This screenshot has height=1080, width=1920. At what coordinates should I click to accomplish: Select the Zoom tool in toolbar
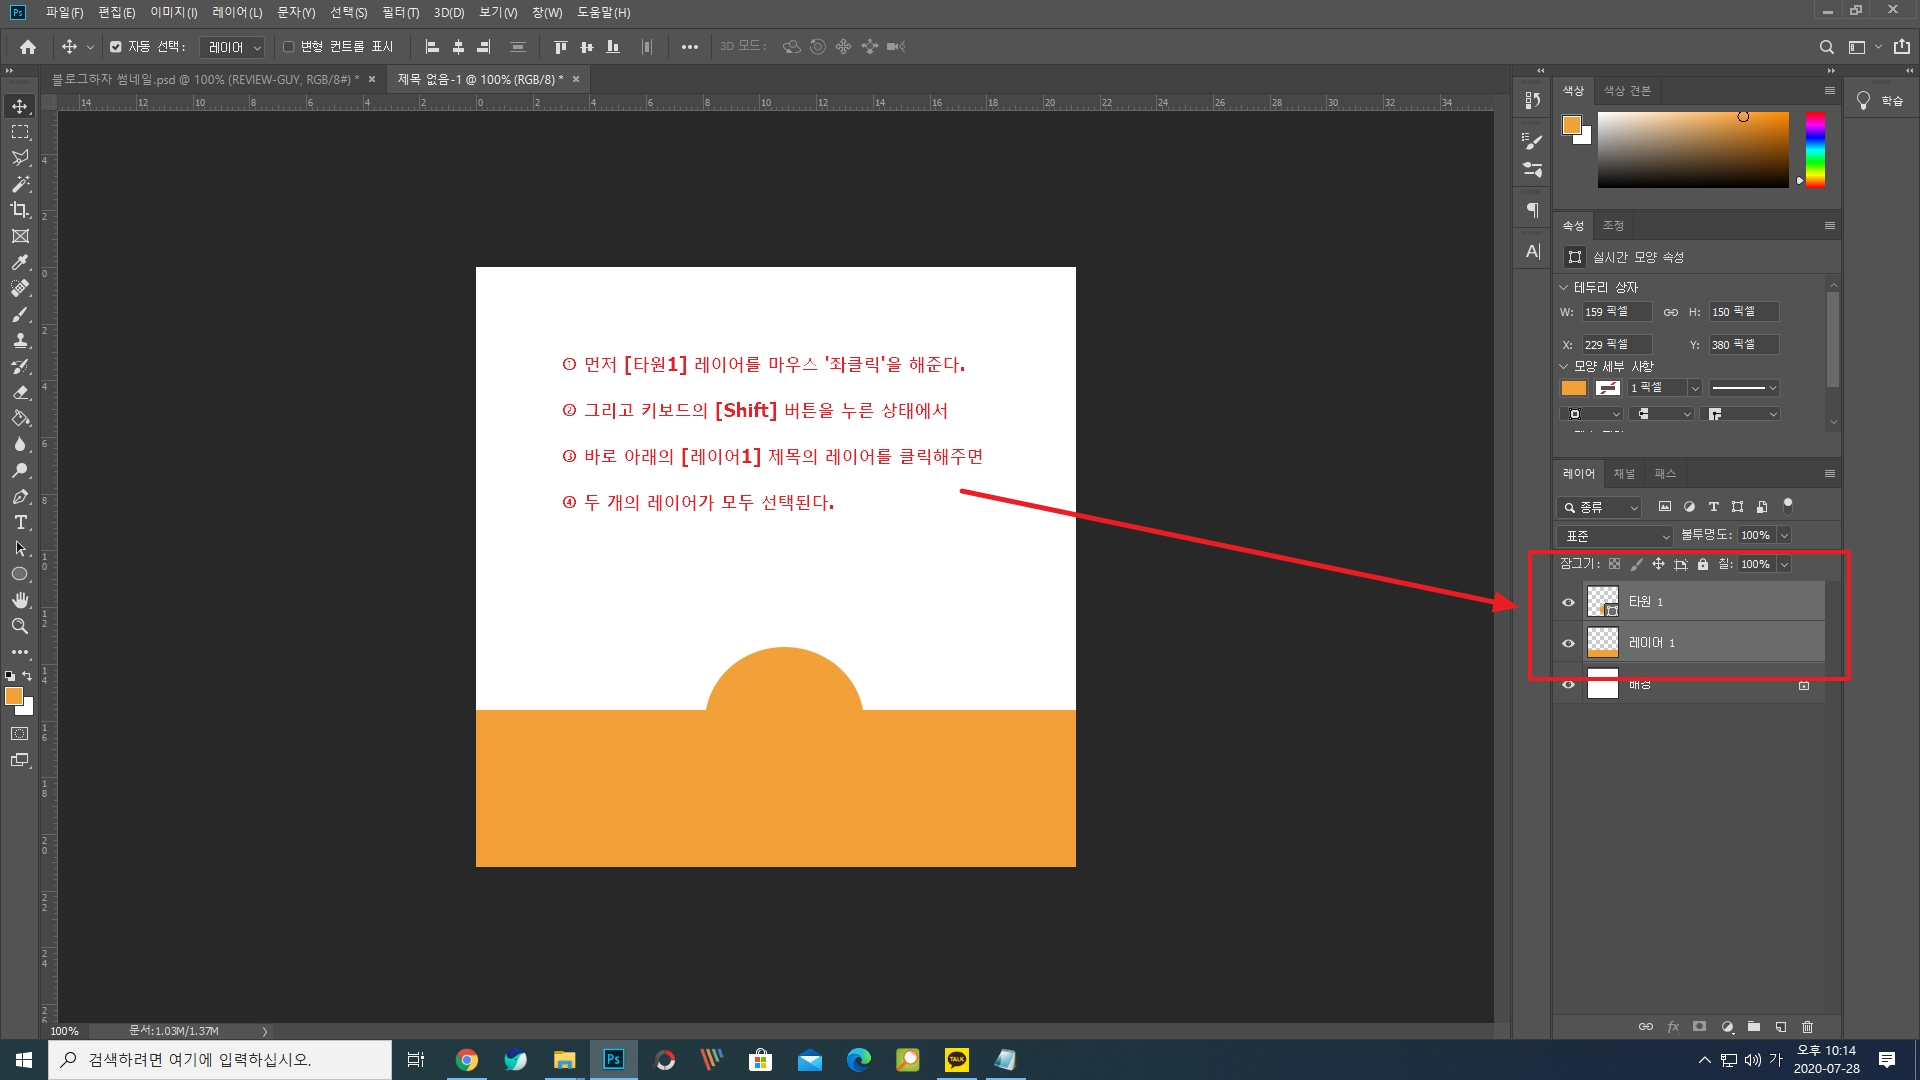coord(20,626)
